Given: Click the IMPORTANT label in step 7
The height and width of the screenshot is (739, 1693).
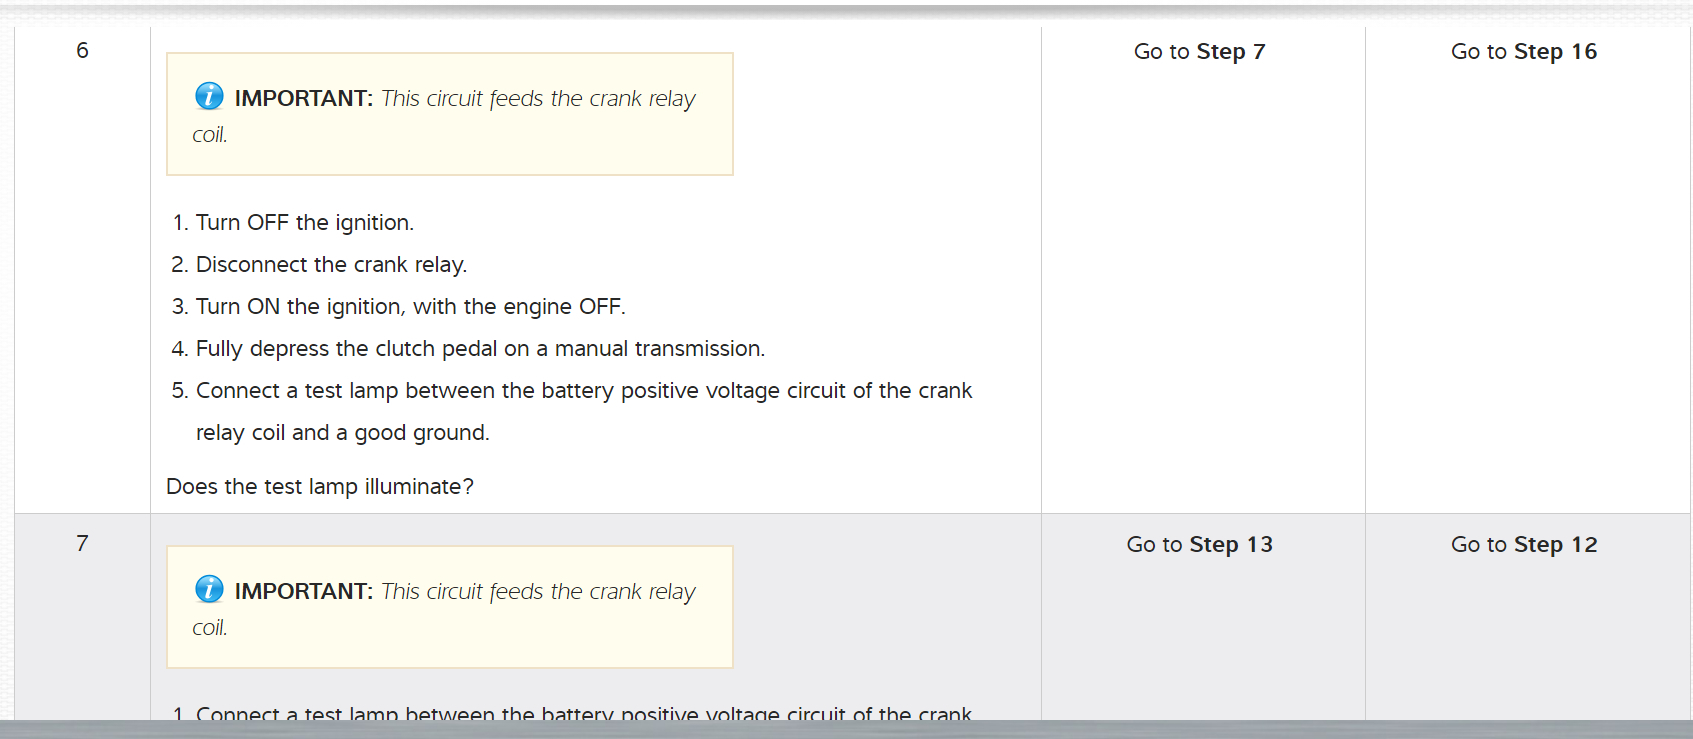Looking at the screenshot, I should tap(303, 592).
